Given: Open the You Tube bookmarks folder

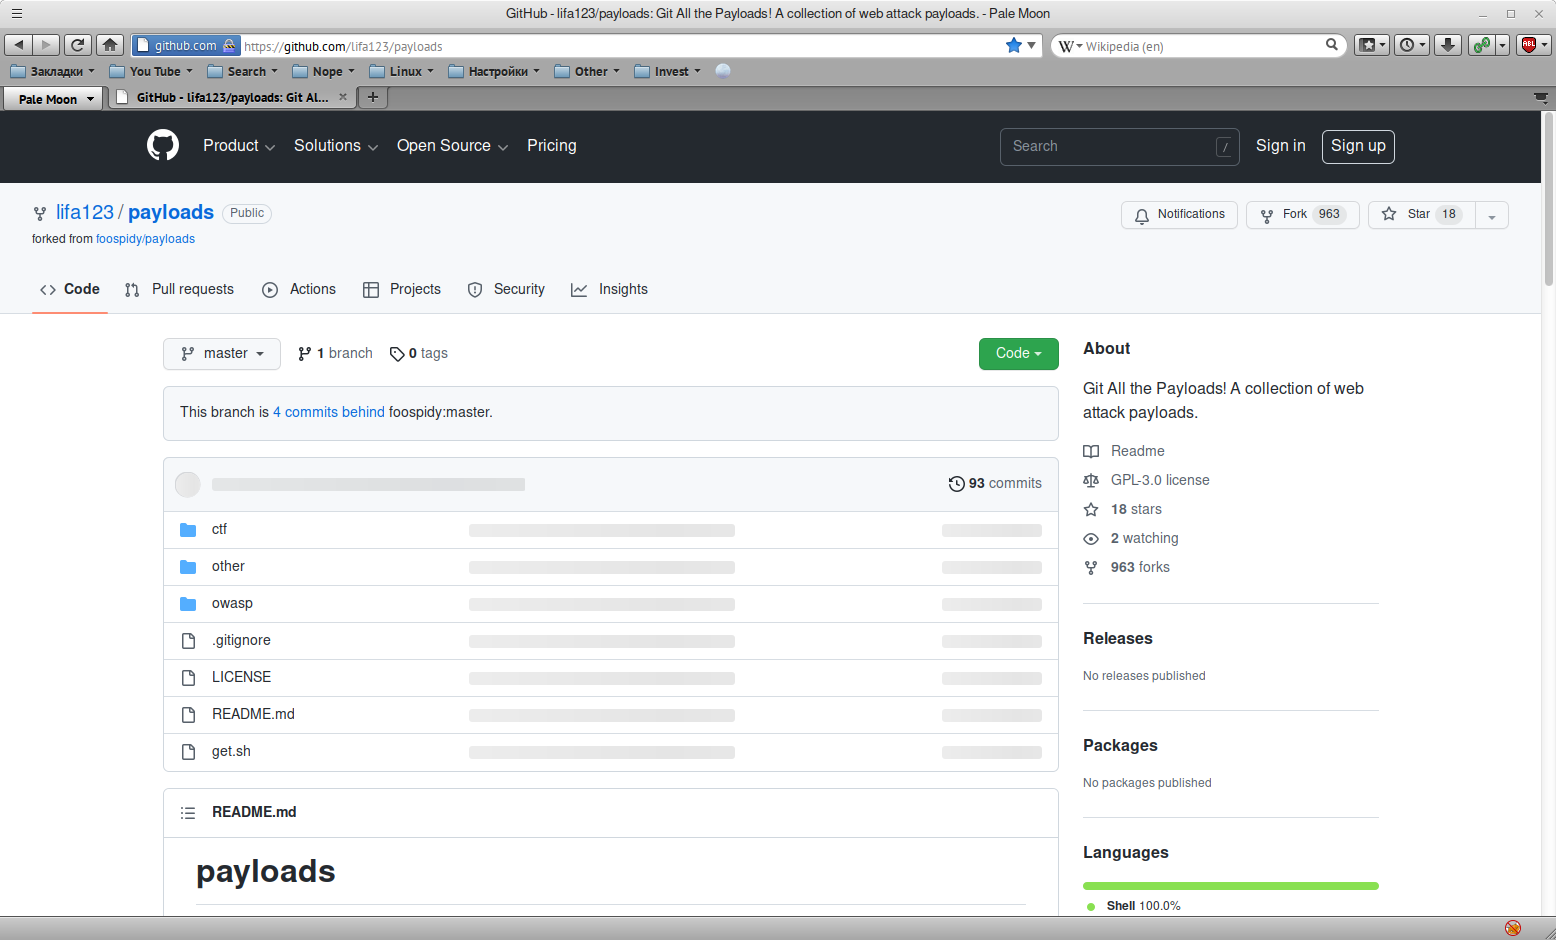Looking at the screenshot, I should [x=151, y=71].
